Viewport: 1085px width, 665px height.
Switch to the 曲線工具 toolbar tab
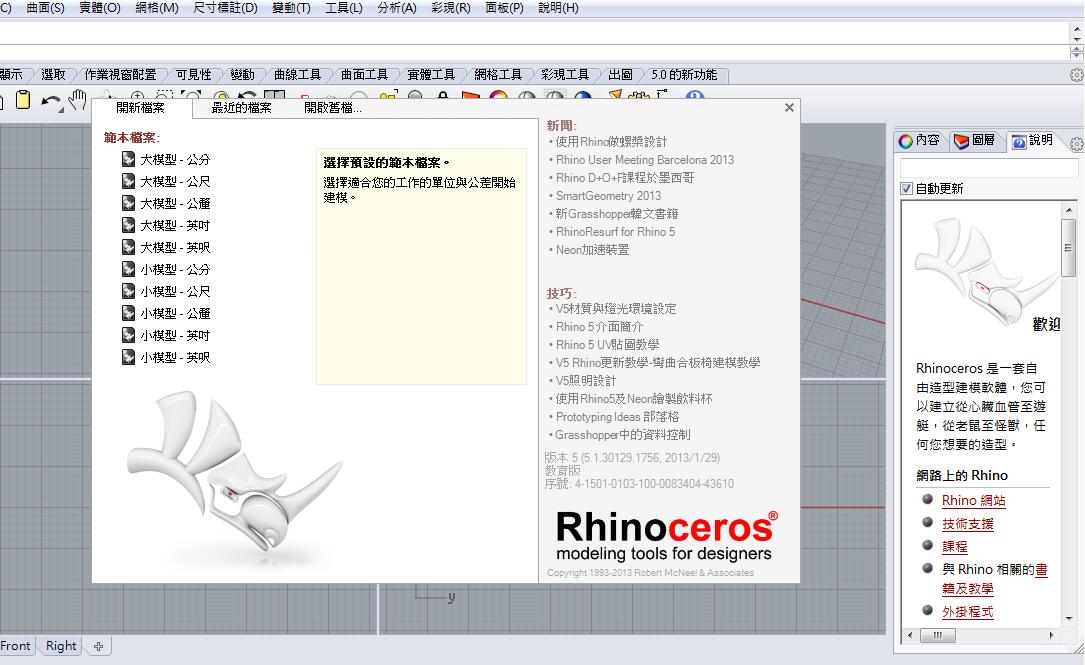click(297, 75)
